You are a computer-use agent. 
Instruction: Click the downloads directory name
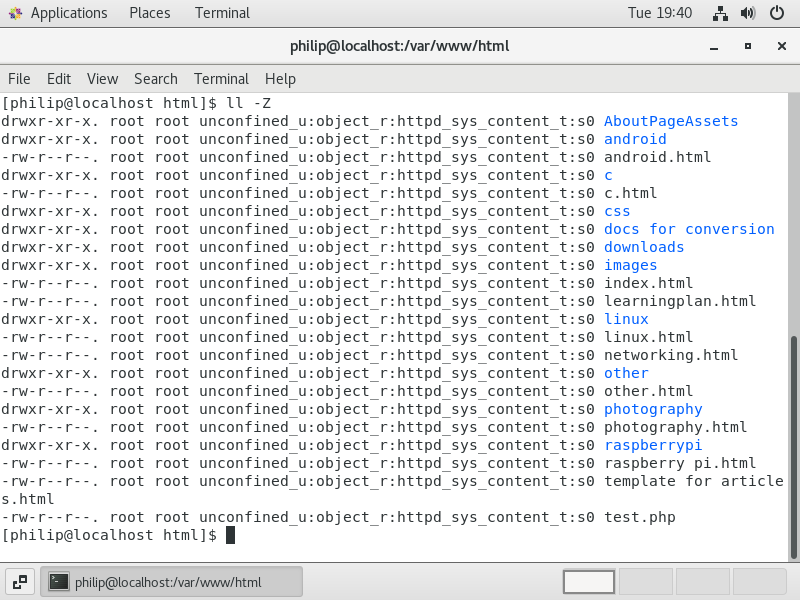tap(644, 247)
